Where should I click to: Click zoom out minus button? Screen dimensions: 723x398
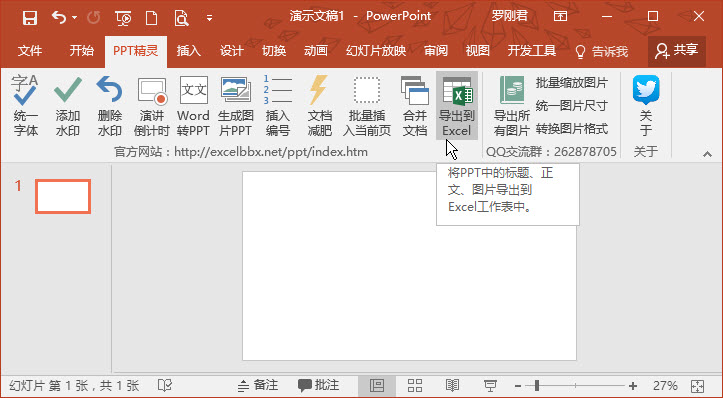click(x=518, y=386)
